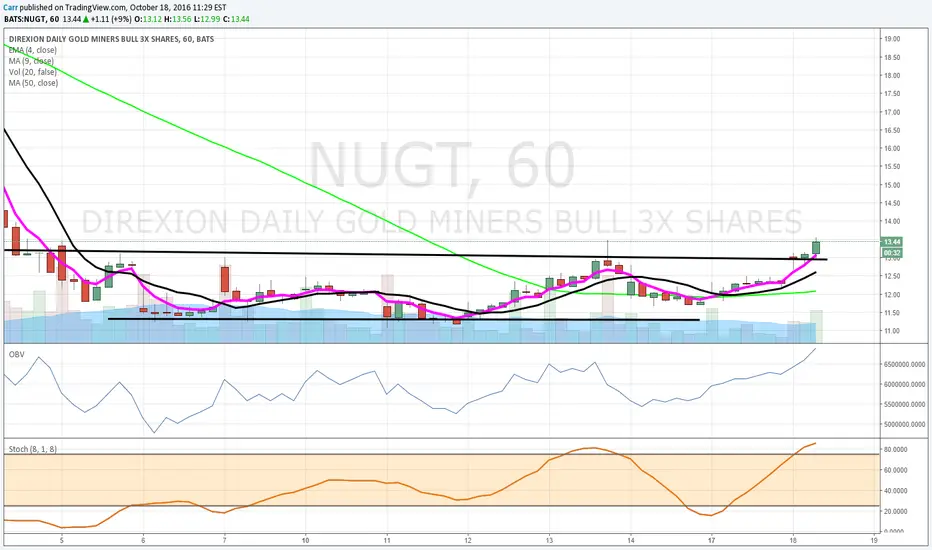Click date label 10 on time axis
932x550 pixels.
[x=306, y=540]
